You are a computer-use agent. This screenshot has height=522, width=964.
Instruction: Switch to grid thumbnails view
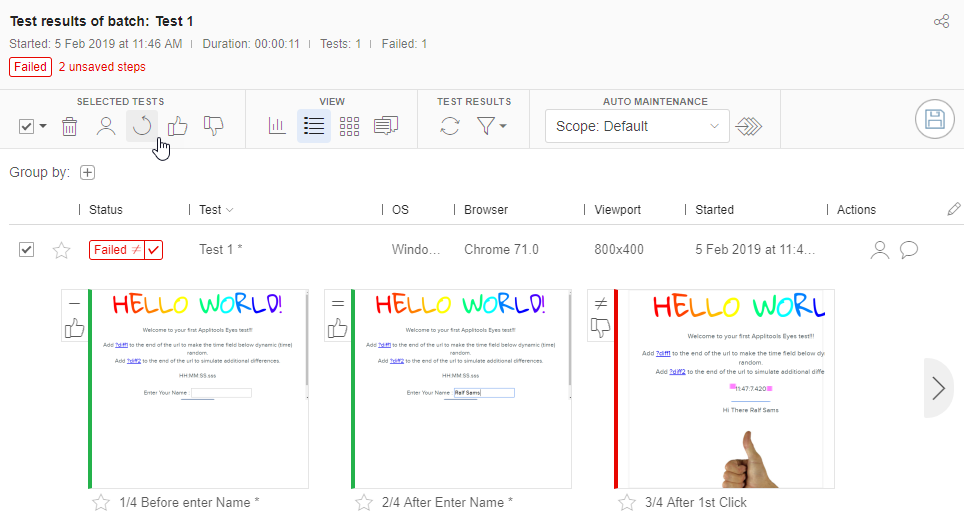pyautogui.click(x=349, y=126)
